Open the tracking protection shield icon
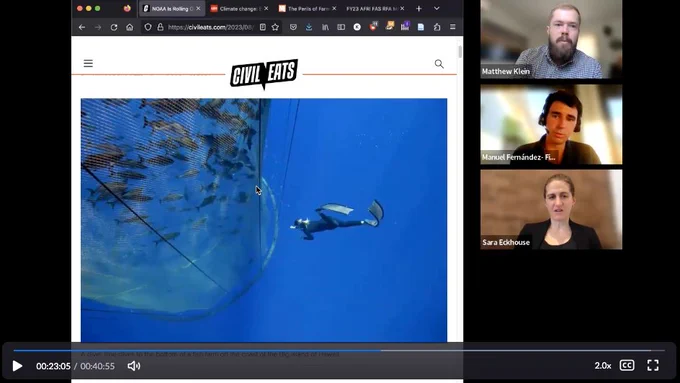 [148, 27]
